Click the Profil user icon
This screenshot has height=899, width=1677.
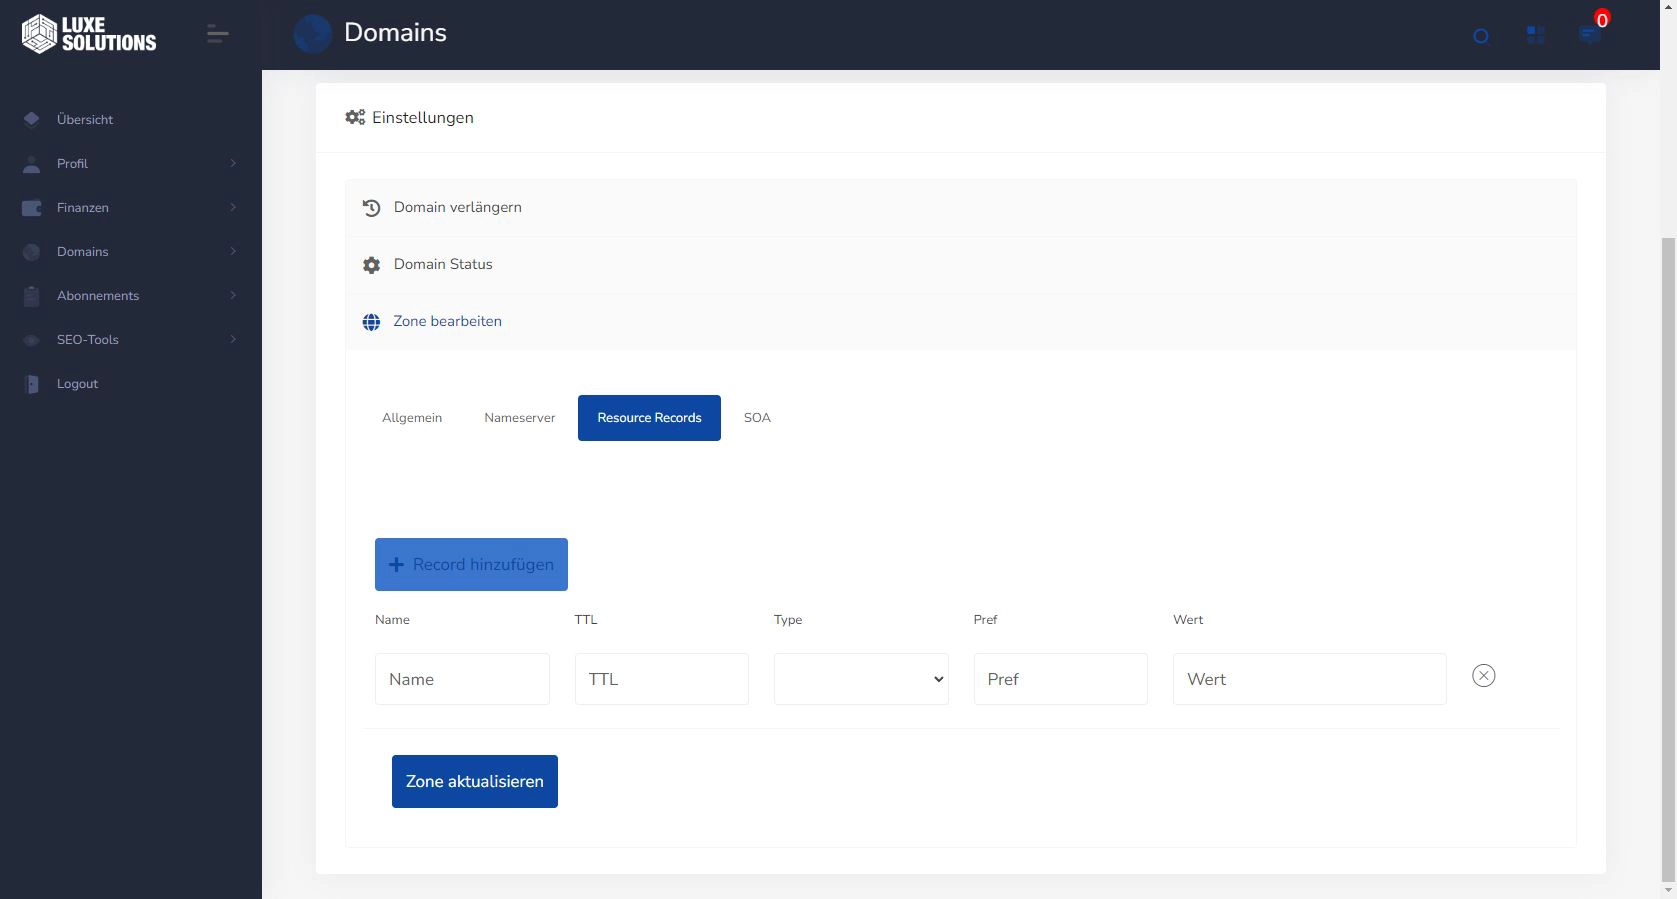(x=32, y=164)
